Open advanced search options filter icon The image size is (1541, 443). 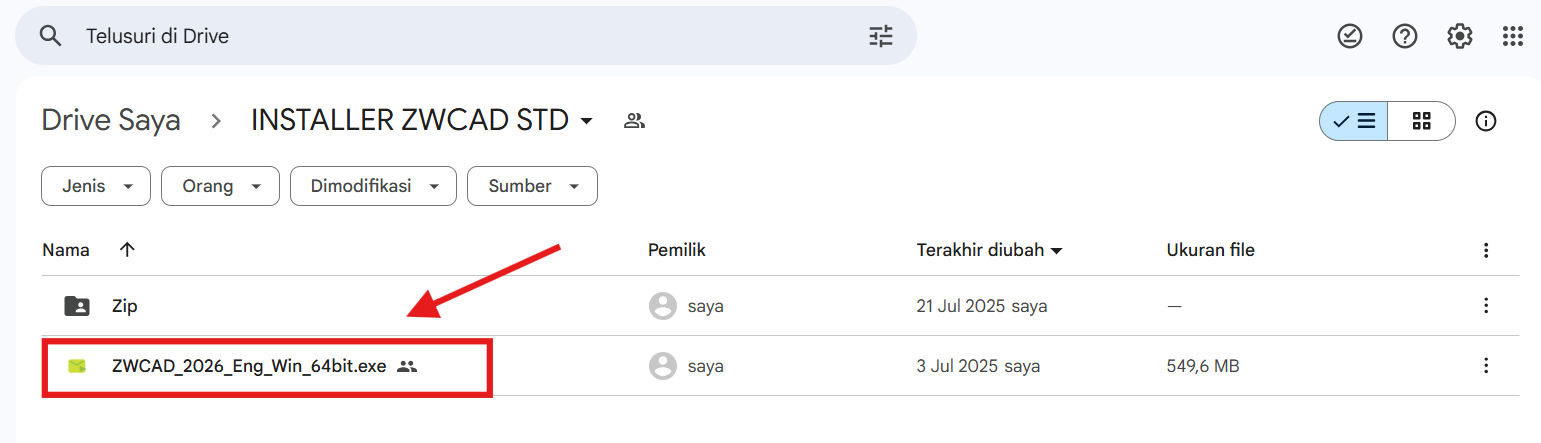880,37
